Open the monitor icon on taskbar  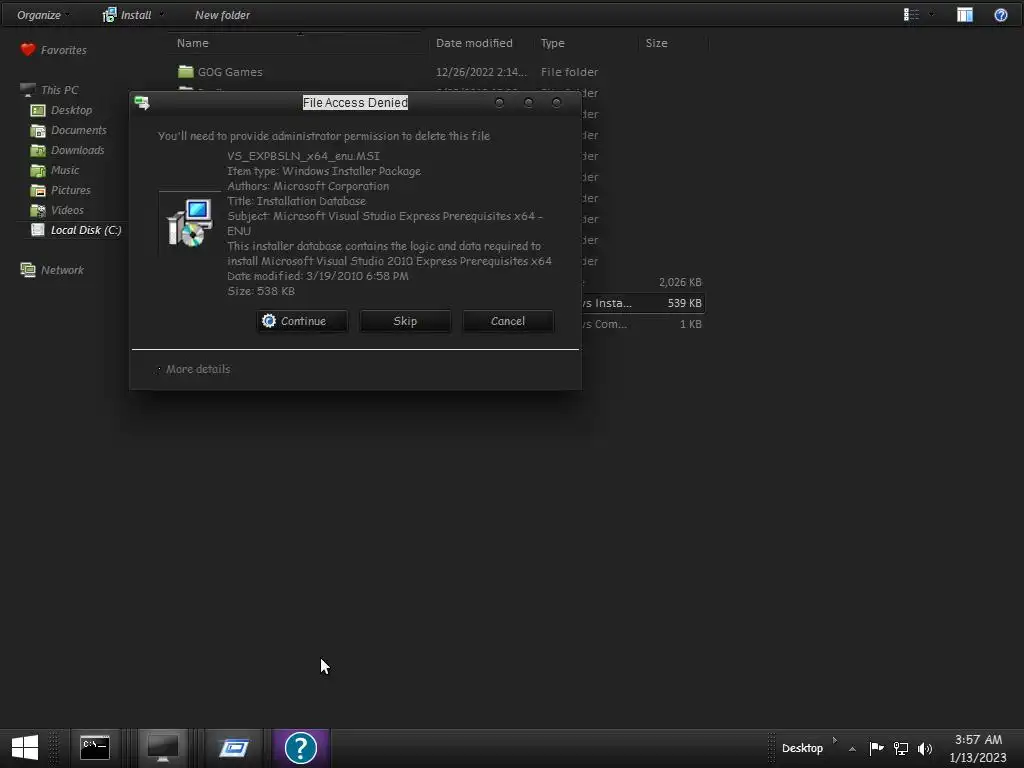tap(163, 748)
